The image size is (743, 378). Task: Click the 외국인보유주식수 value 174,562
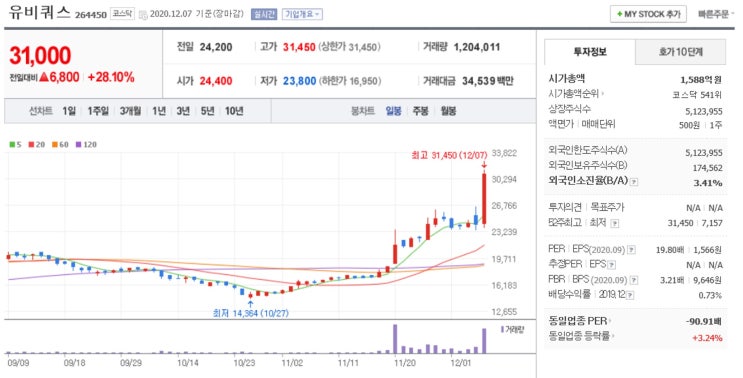707,168
